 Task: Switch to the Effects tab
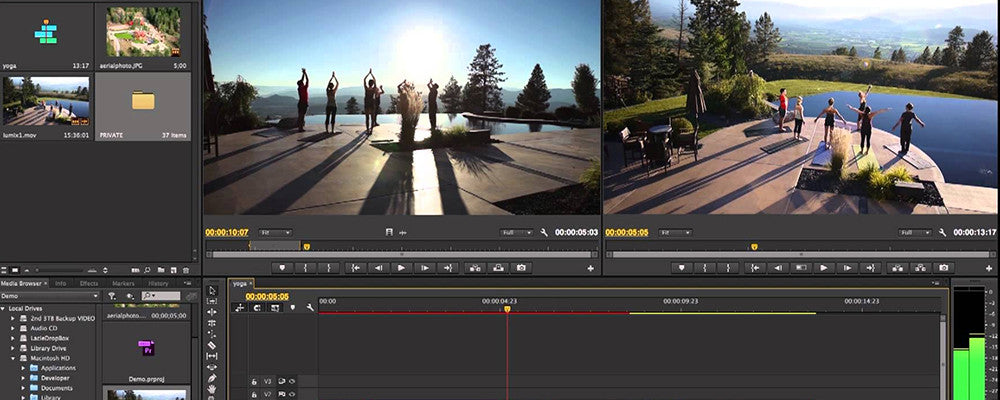coord(89,284)
